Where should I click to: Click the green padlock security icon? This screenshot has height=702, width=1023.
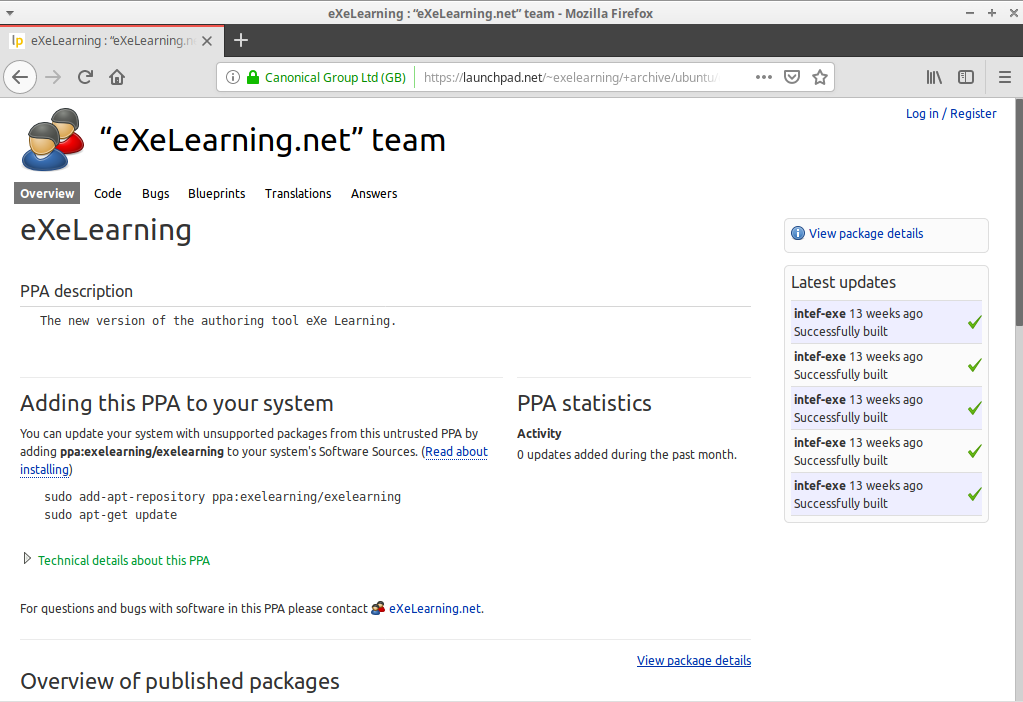click(x=252, y=78)
